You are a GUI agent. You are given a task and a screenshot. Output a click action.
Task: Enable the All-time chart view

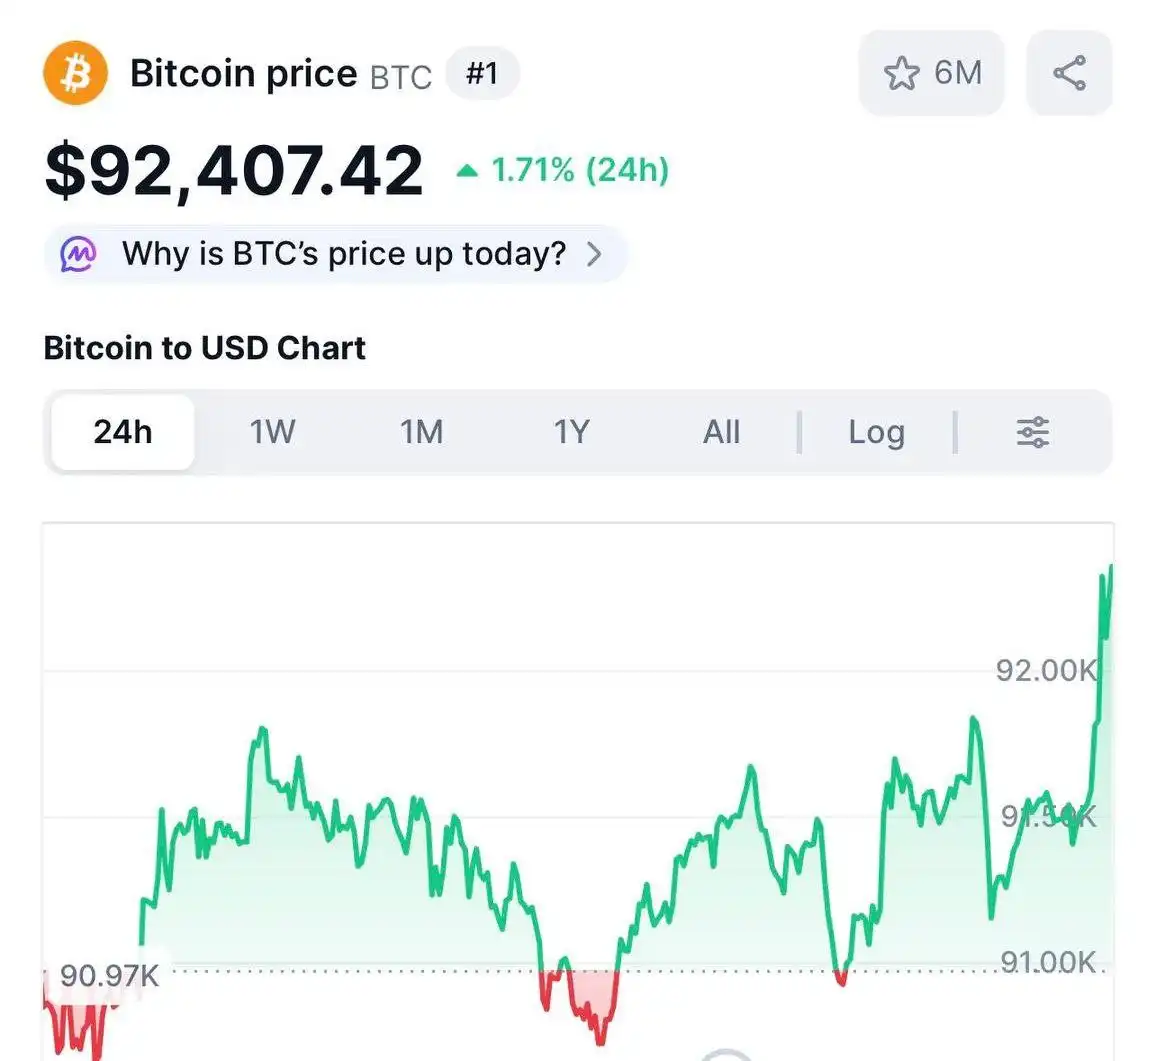tap(722, 431)
